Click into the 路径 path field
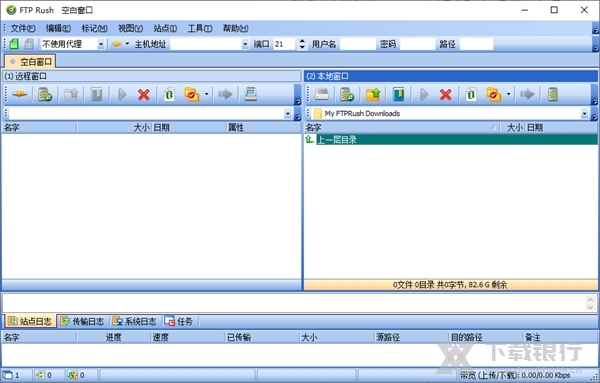Screen dimensions: 600x383 pyautogui.click(x=476, y=44)
